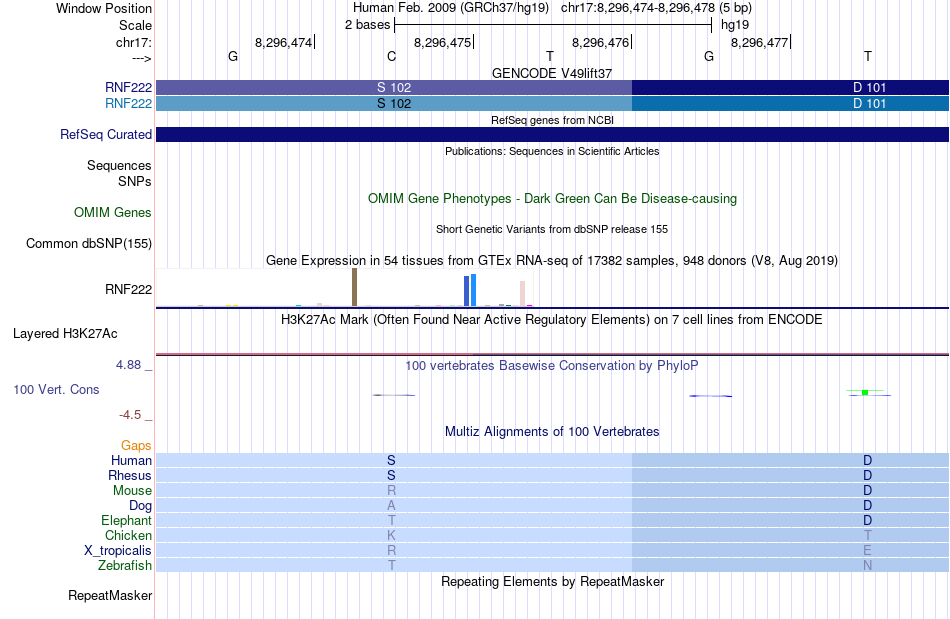Click the 'RefSeq genes from NCBI' title
950x619 pixels.
coord(552,120)
